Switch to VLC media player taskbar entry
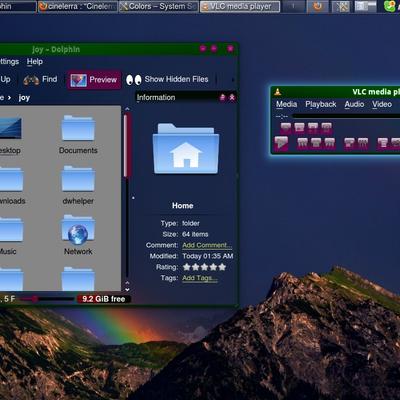Viewport: 400px width, 400px height. (x=240, y=6)
